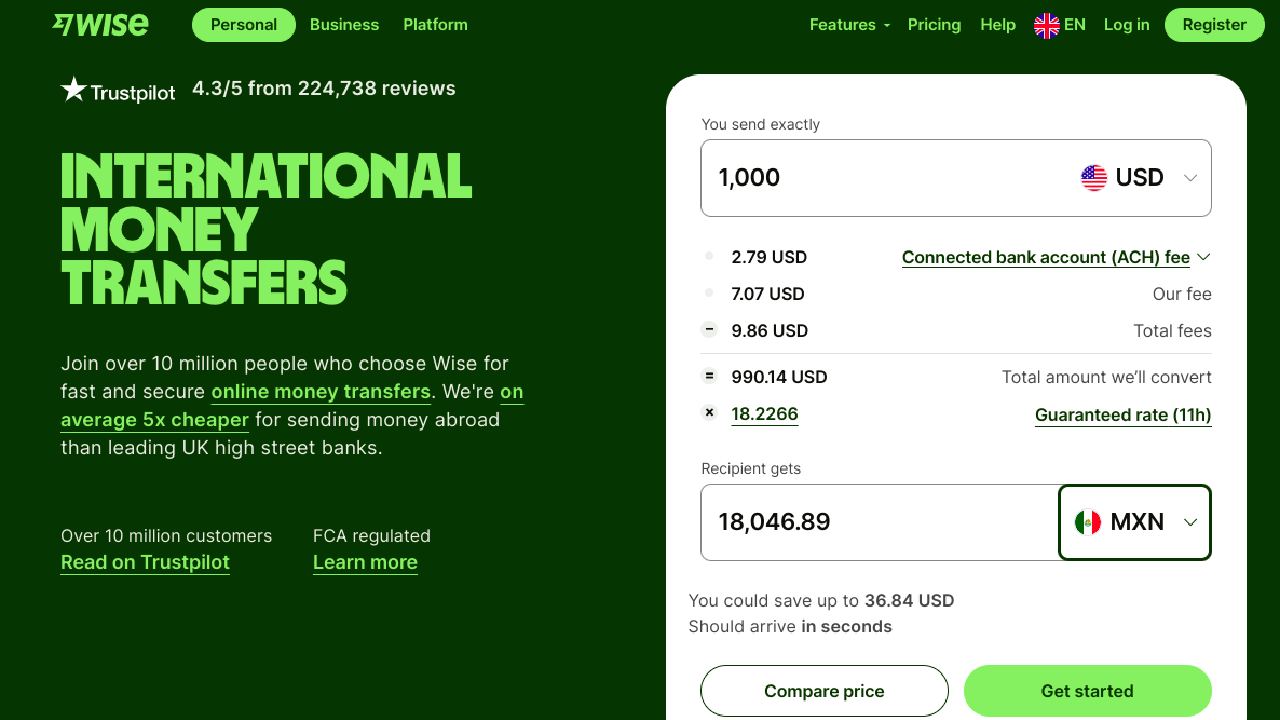The height and width of the screenshot is (720, 1280).
Task: Click the Compare price button
Action: [x=824, y=691]
